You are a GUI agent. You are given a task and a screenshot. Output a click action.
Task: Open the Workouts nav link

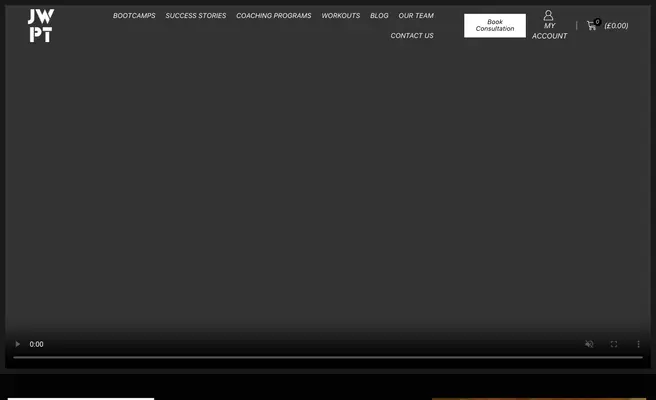pos(341,16)
